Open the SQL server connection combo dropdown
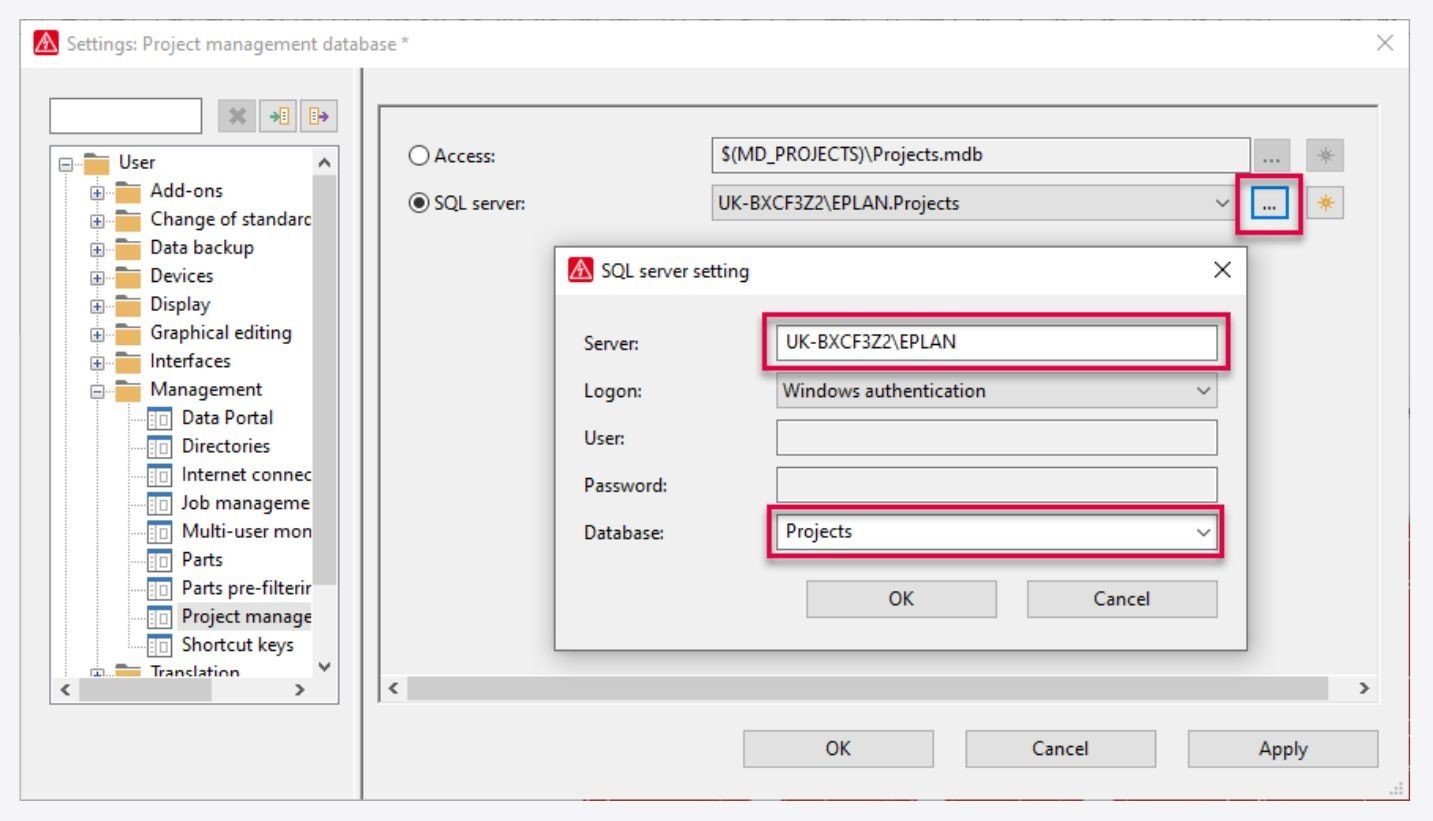Image resolution: width=1433 pixels, height=821 pixels. [x=1222, y=202]
